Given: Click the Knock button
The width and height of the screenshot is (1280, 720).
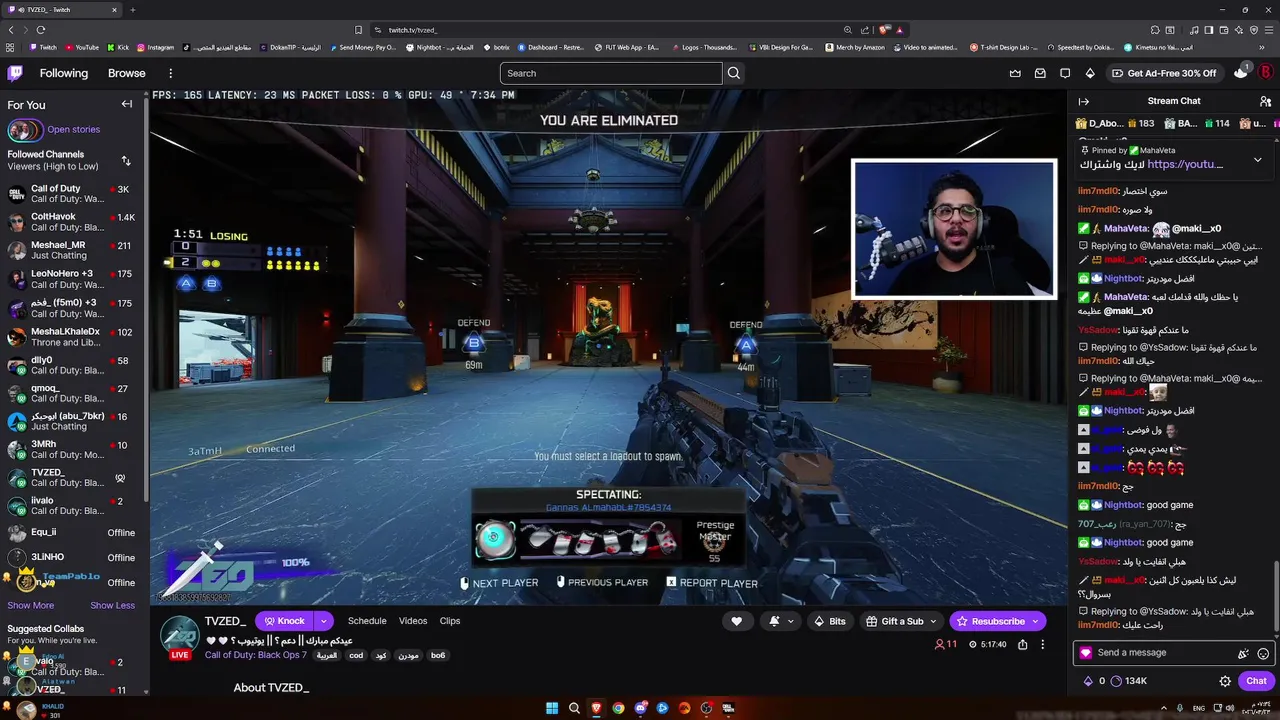Looking at the screenshot, I should [284, 621].
